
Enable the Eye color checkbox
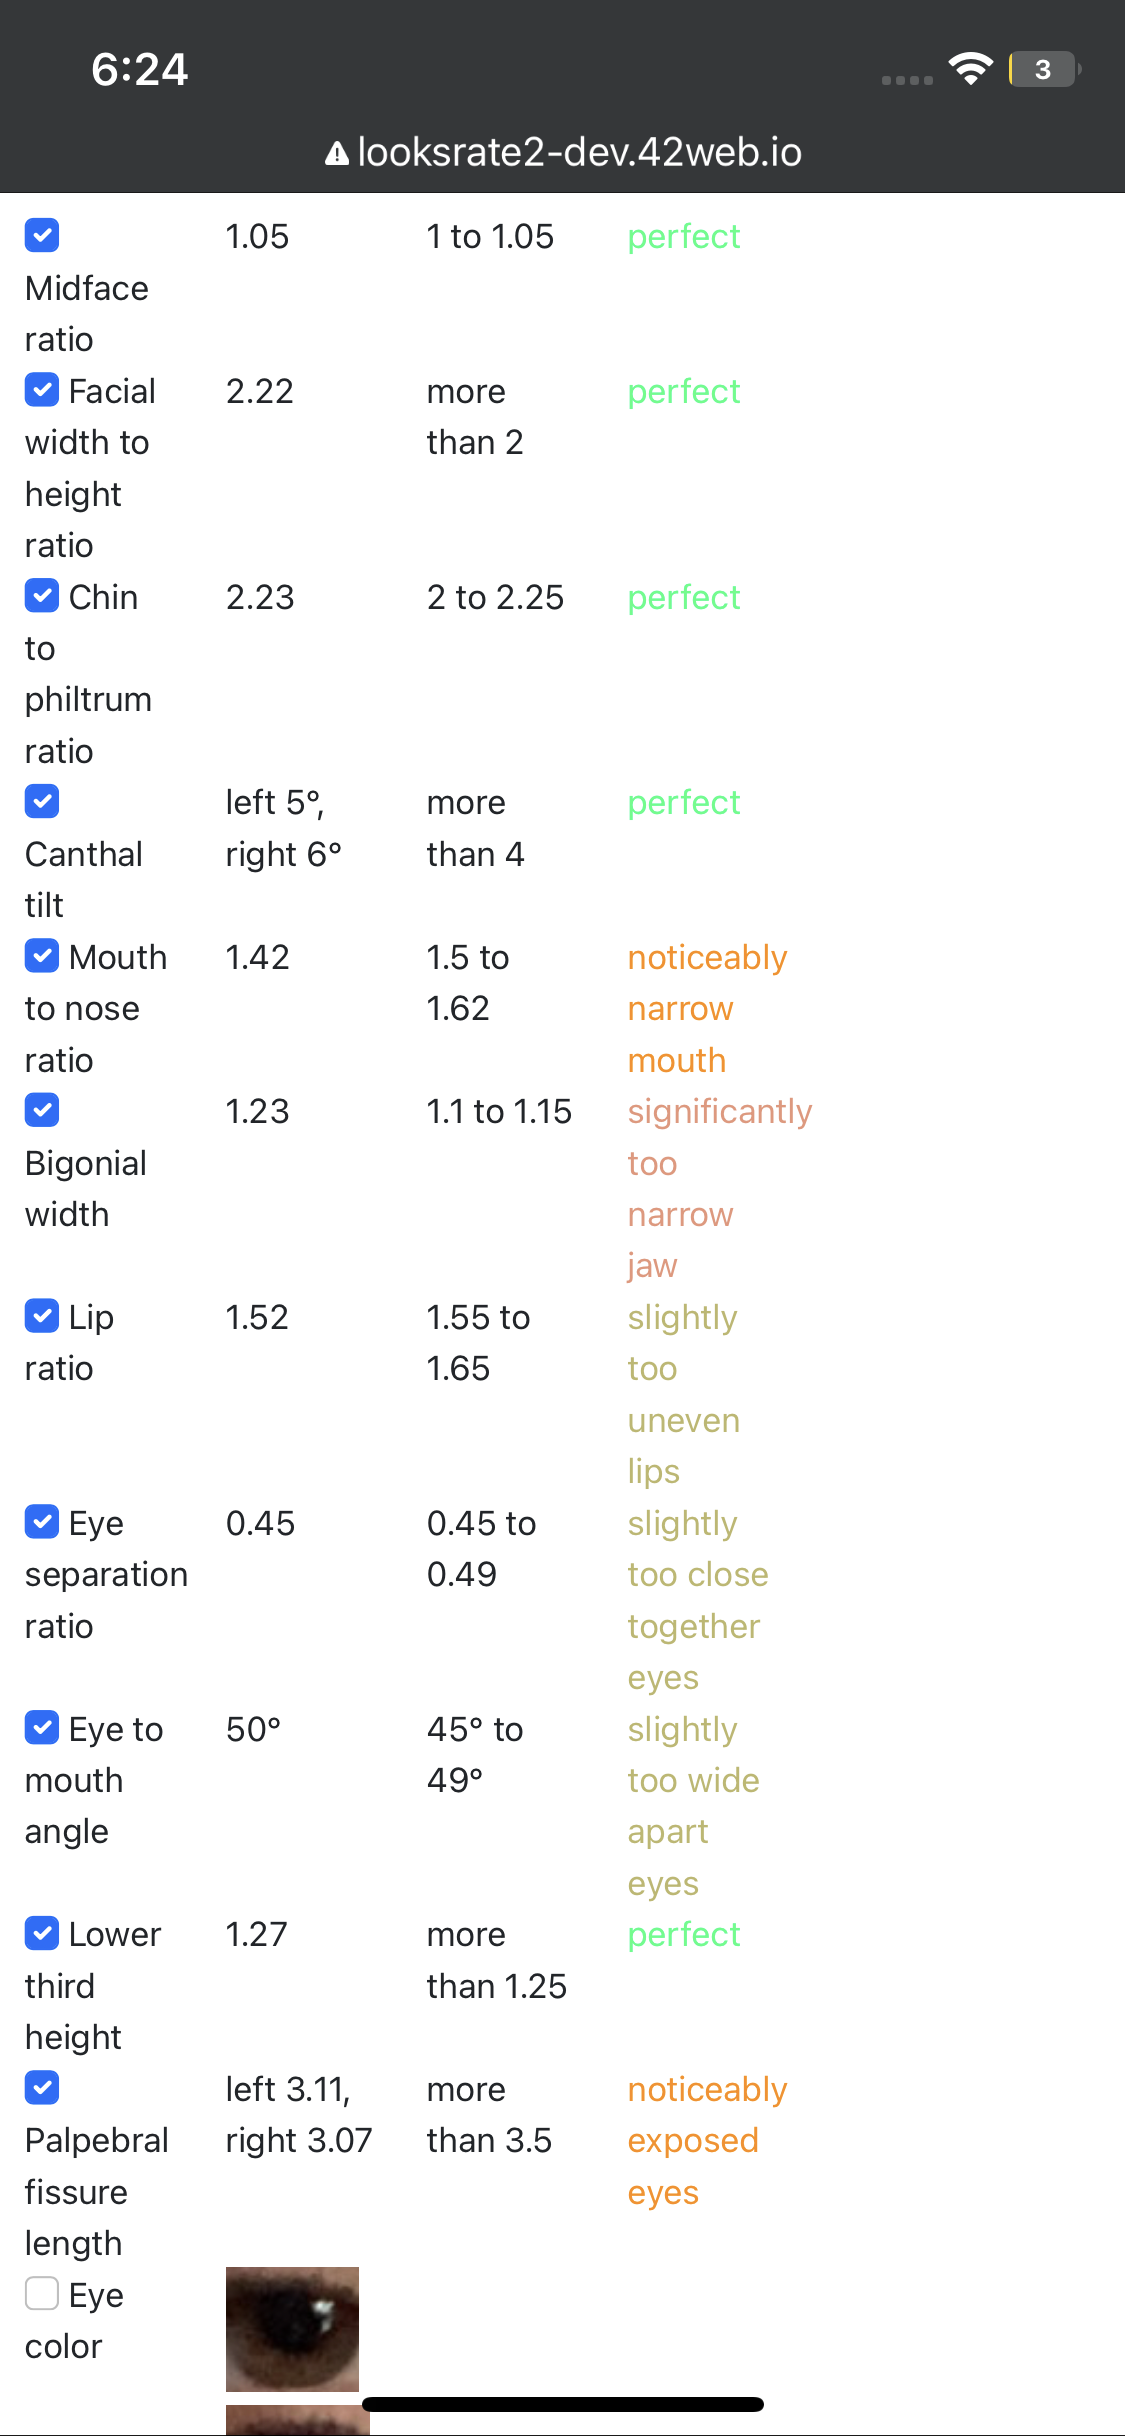click(x=42, y=2293)
